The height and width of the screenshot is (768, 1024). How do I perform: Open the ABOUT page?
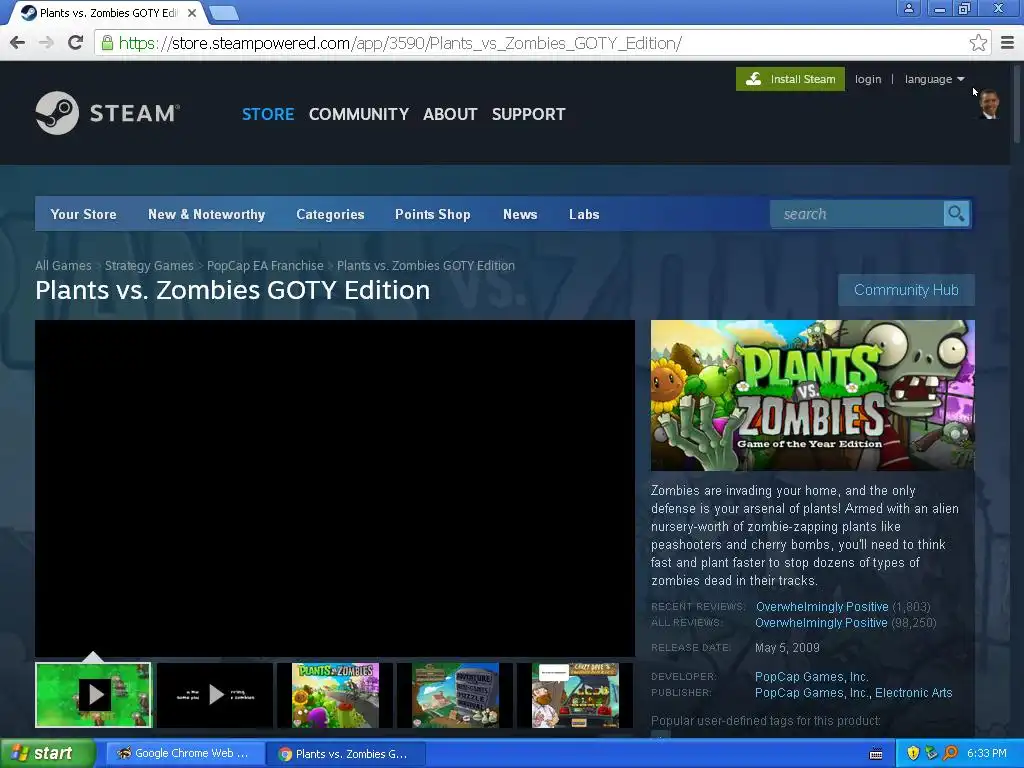(x=450, y=114)
